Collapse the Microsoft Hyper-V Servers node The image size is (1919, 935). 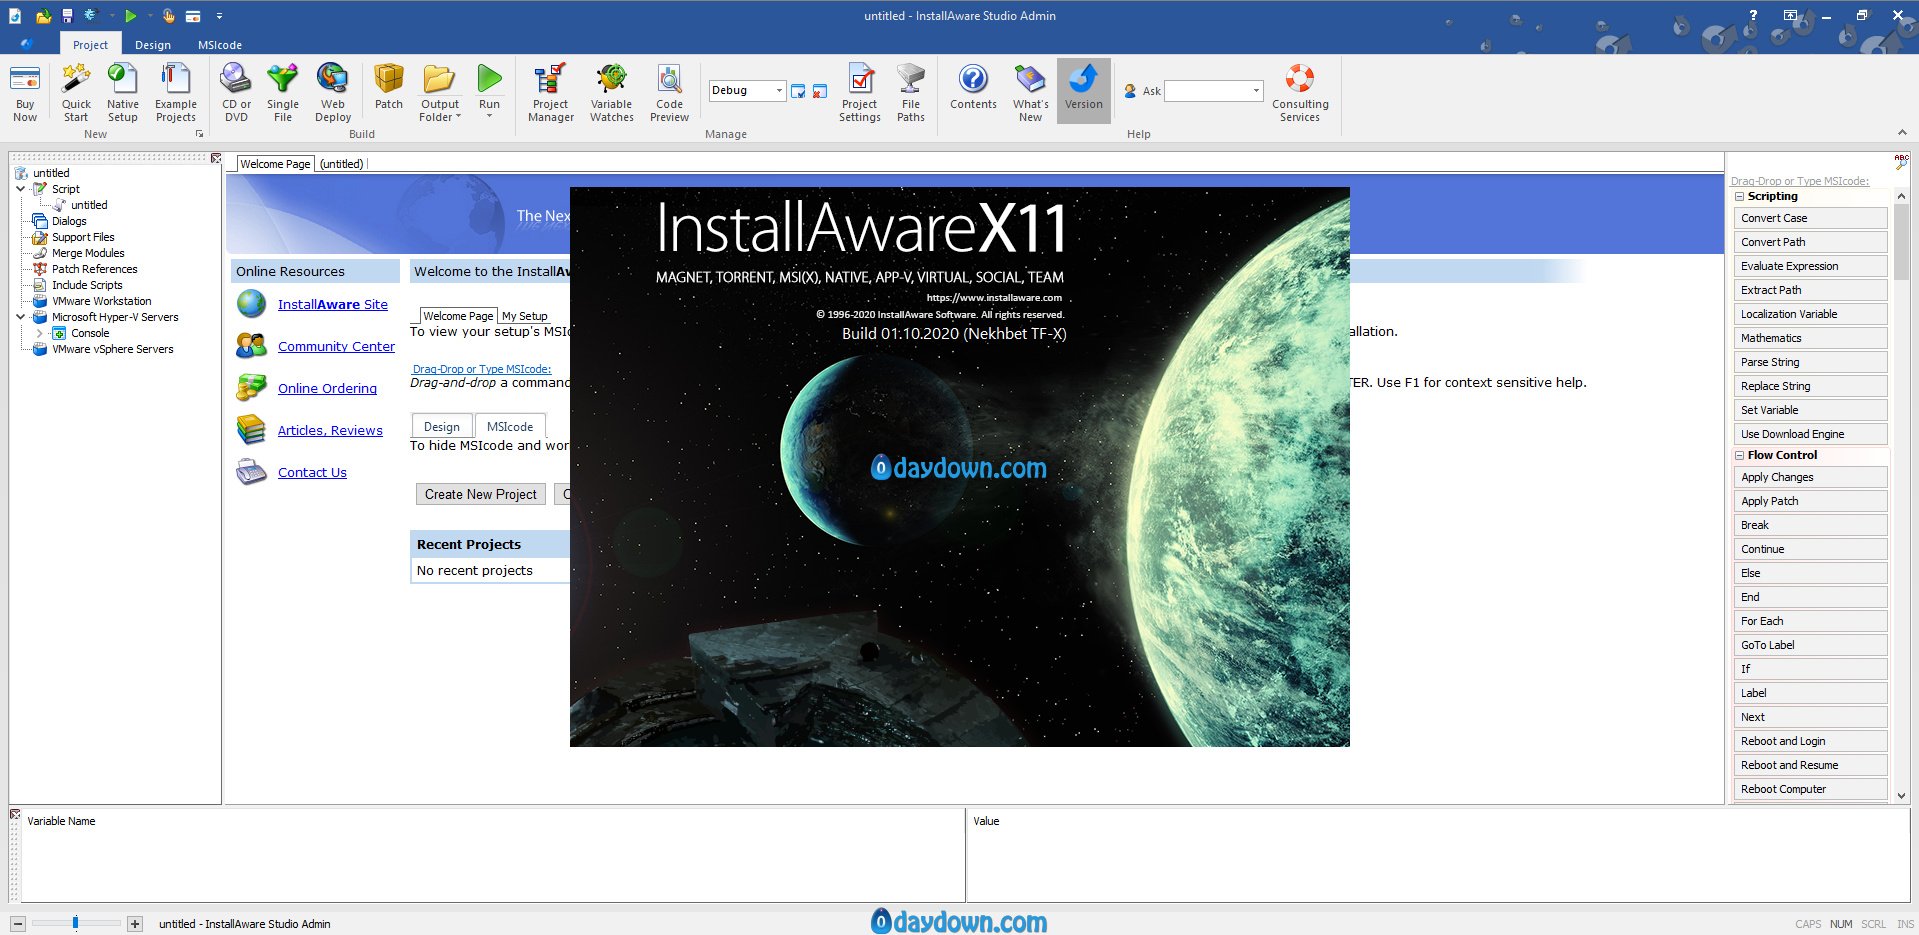coord(21,317)
